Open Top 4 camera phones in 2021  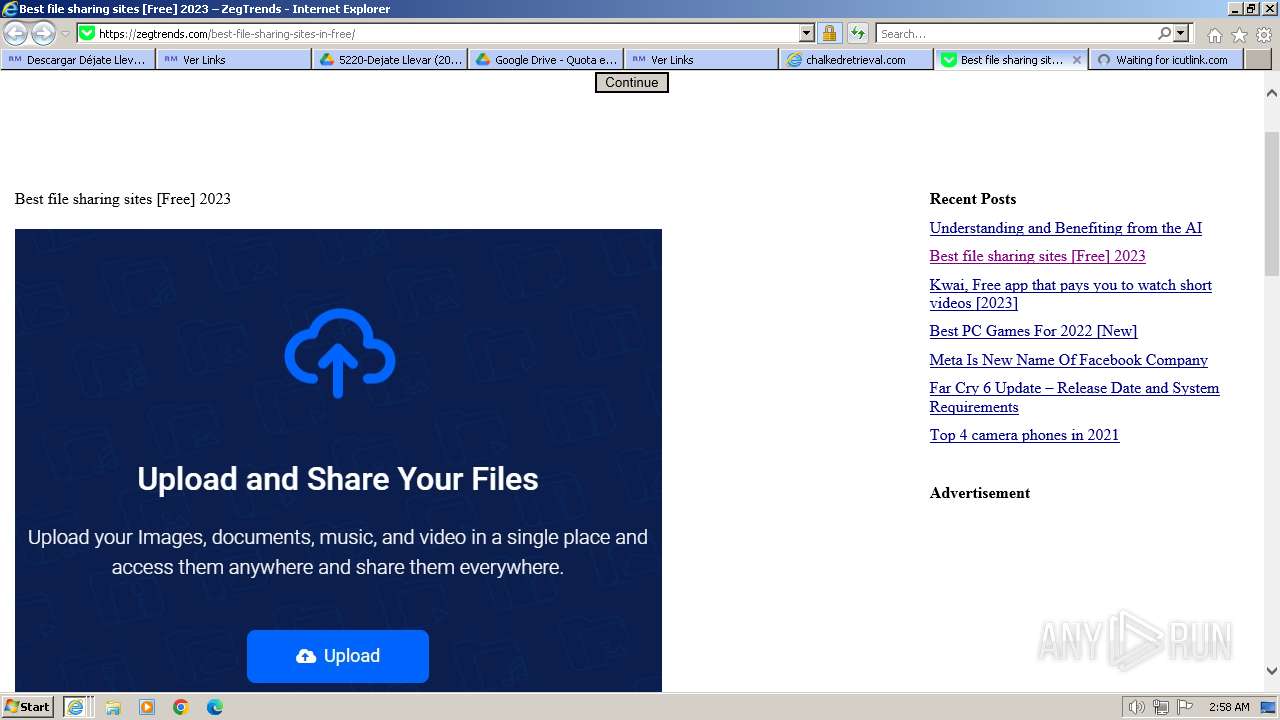pyautogui.click(x=1024, y=435)
